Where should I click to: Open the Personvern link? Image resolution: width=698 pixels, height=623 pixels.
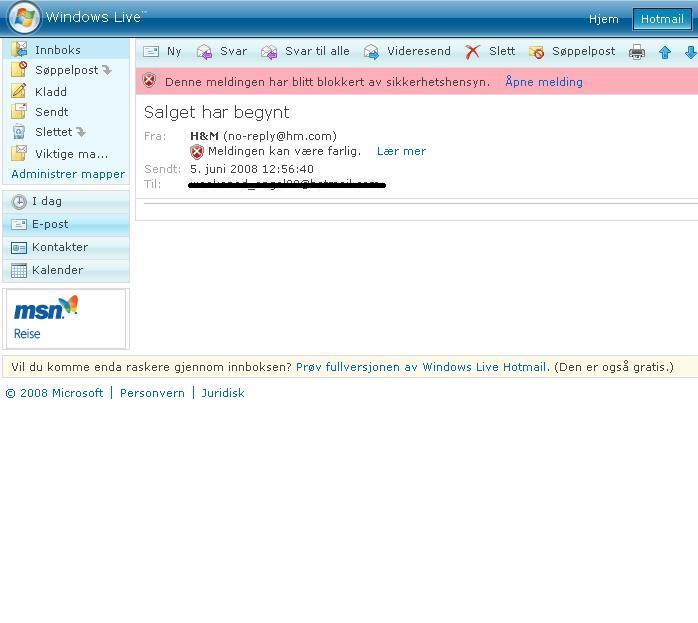point(152,393)
